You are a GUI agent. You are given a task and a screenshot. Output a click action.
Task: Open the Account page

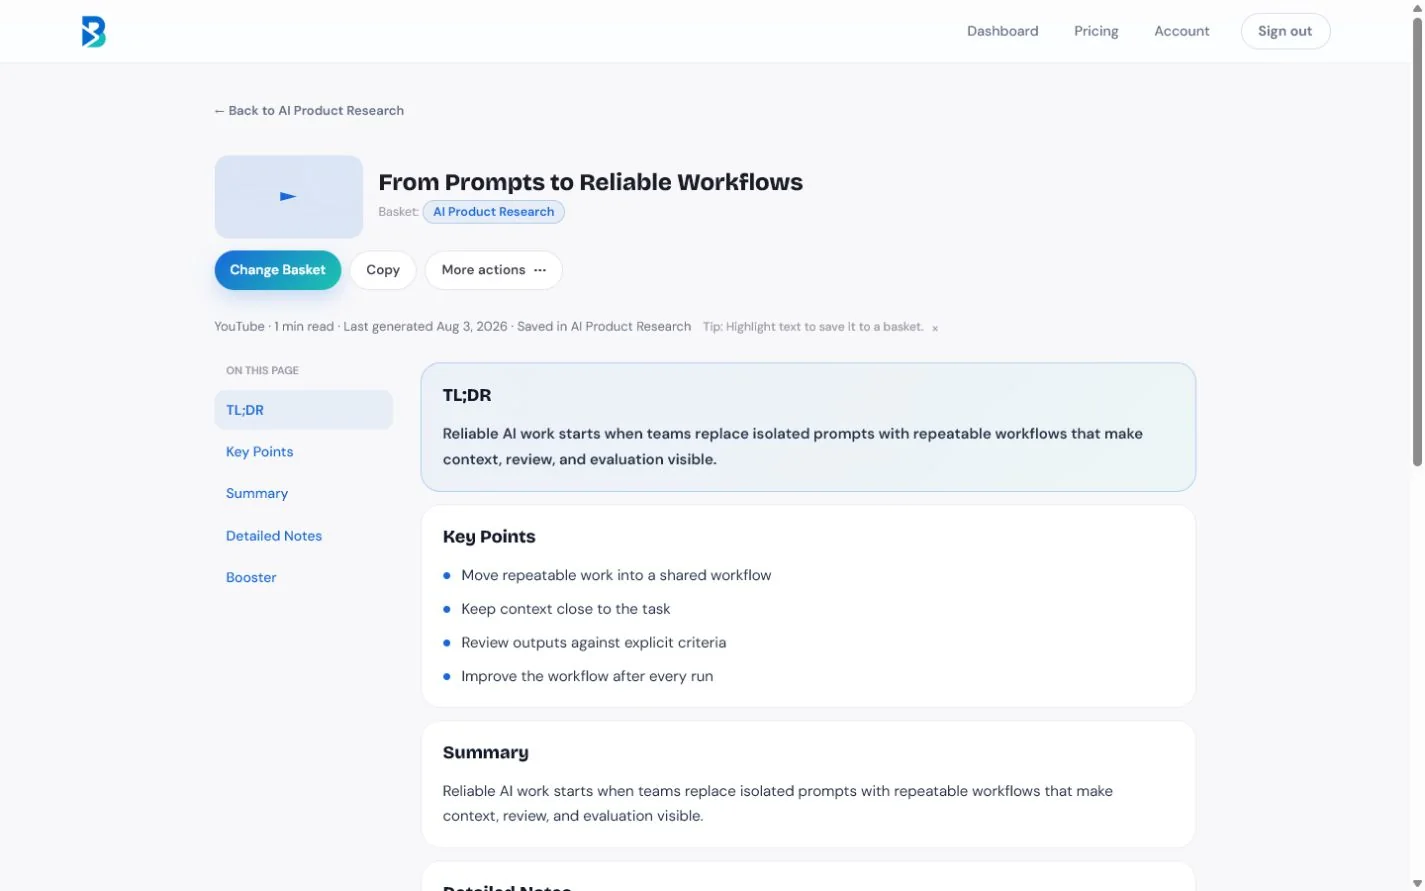coord(1181,31)
